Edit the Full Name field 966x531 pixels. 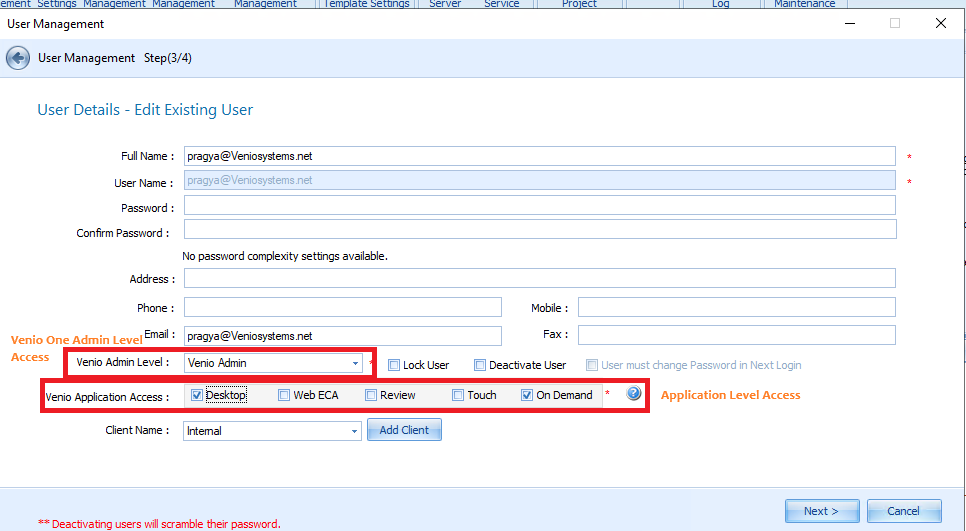tap(540, 156)
